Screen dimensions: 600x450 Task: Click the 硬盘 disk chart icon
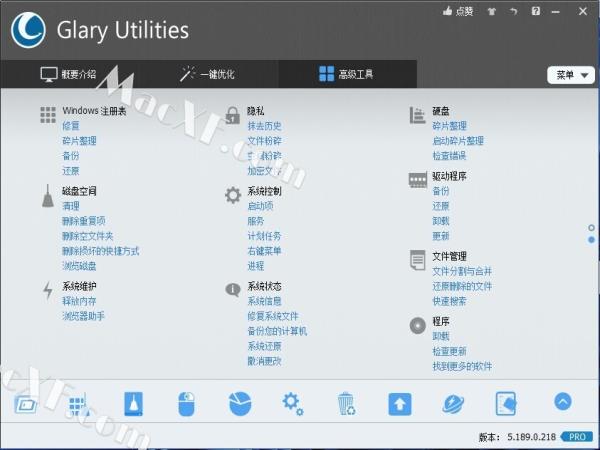coord(417,115)
